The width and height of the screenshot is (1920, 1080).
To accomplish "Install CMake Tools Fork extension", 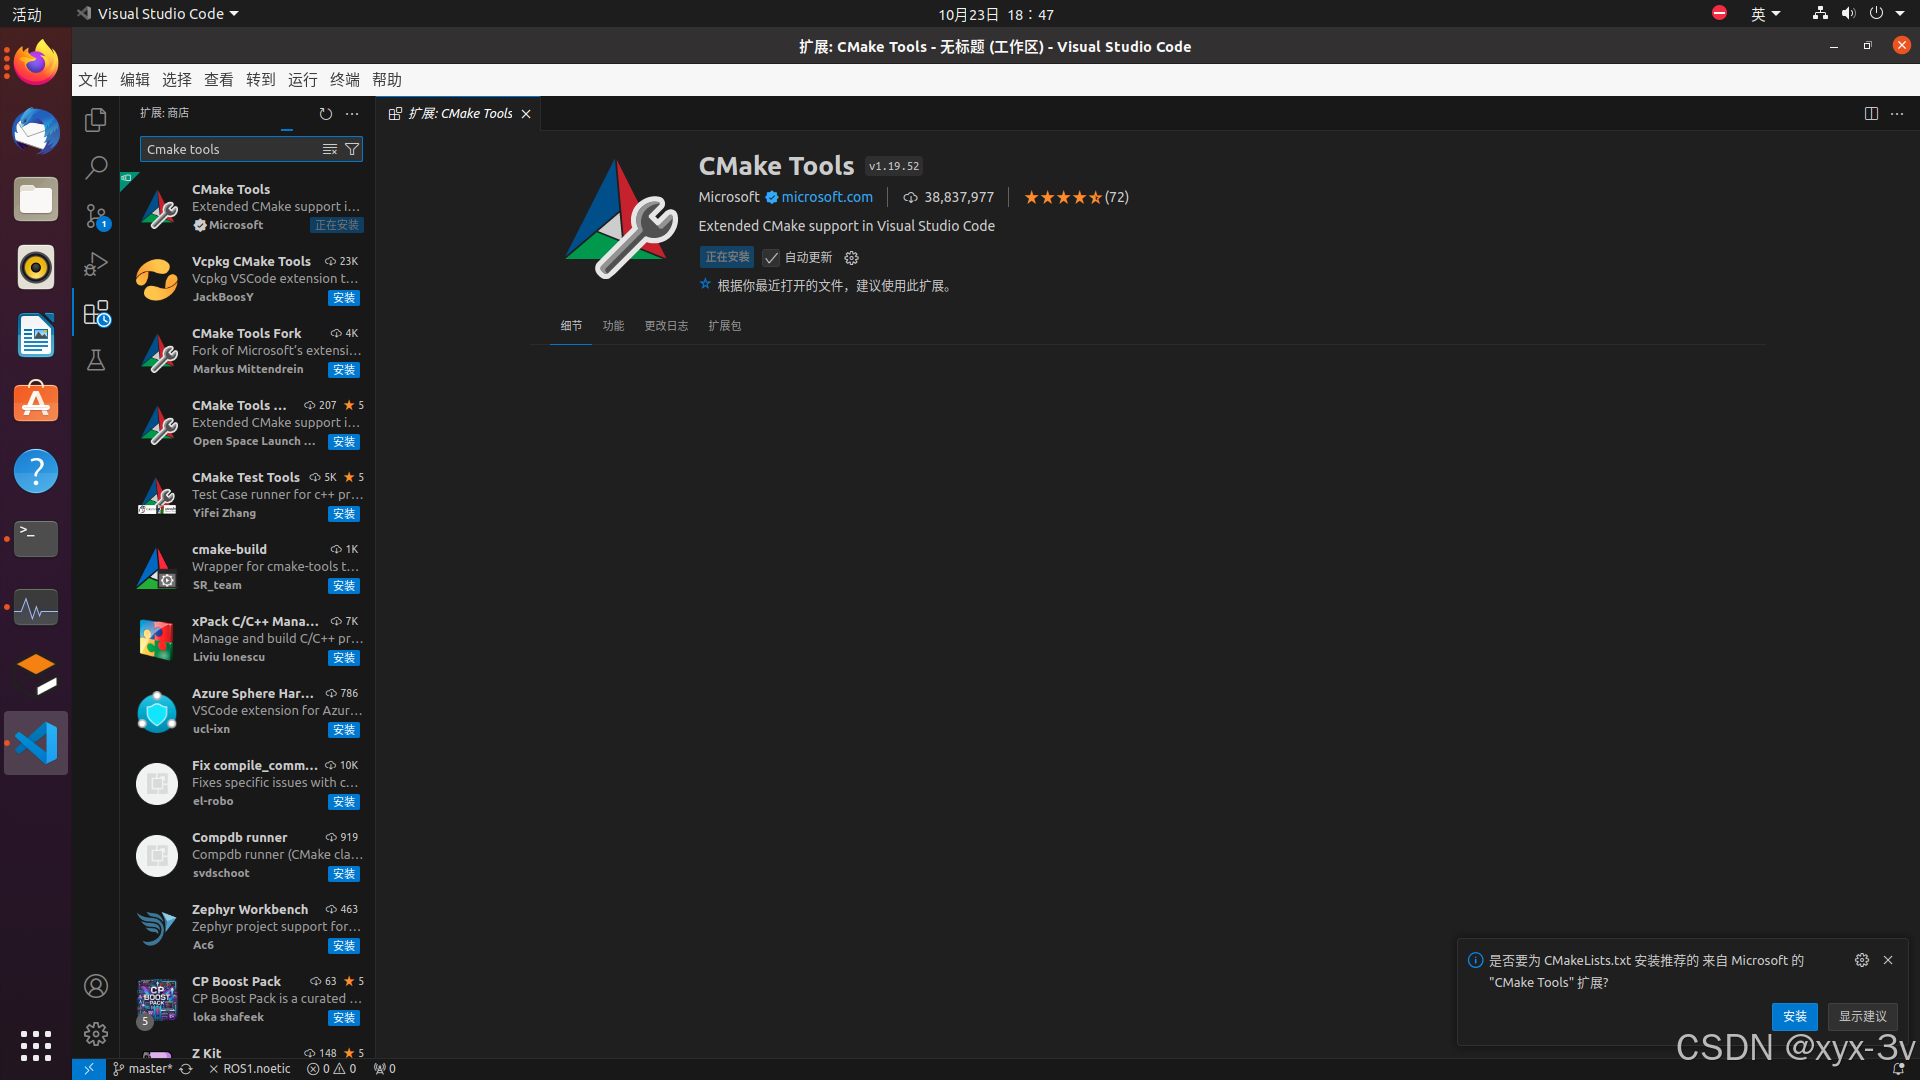I will (344, 370).
